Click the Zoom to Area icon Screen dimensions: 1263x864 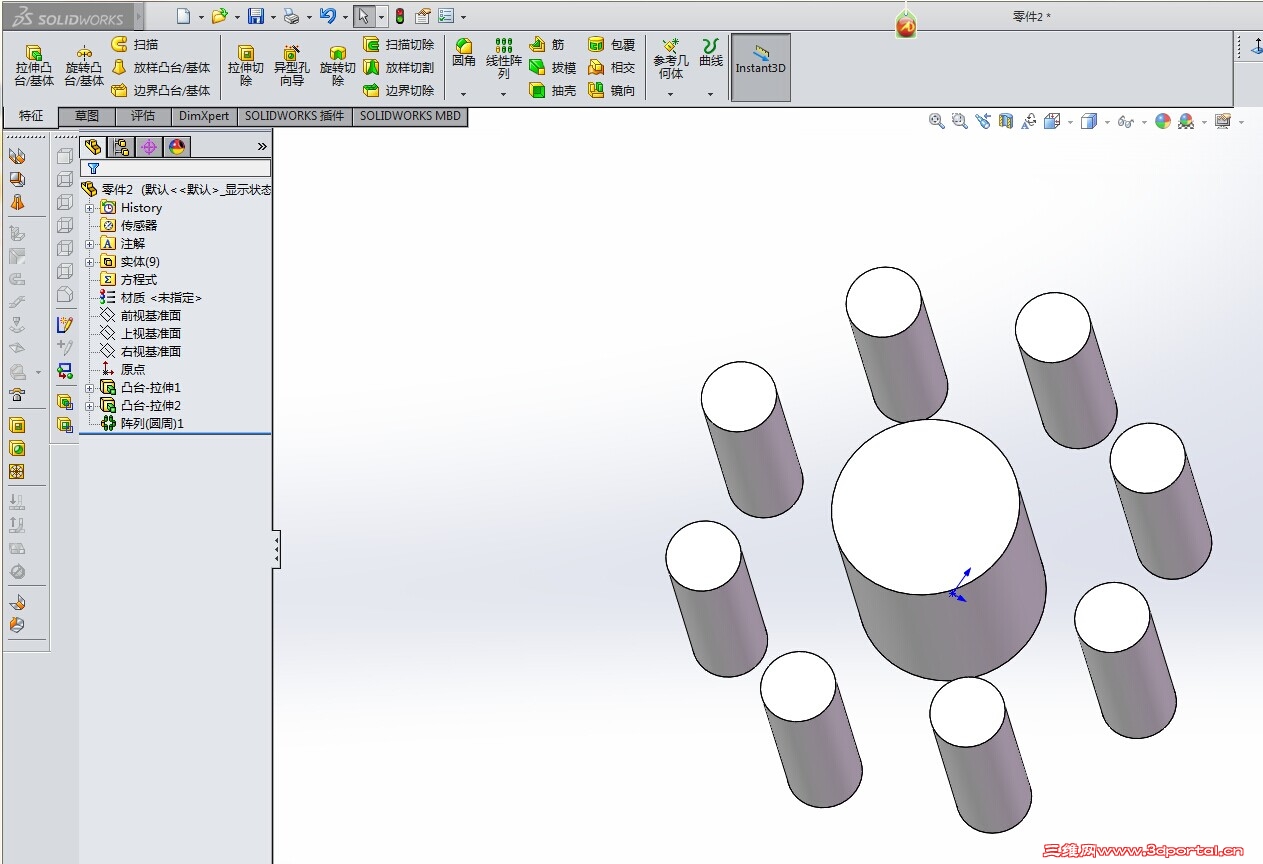point(960,121)
